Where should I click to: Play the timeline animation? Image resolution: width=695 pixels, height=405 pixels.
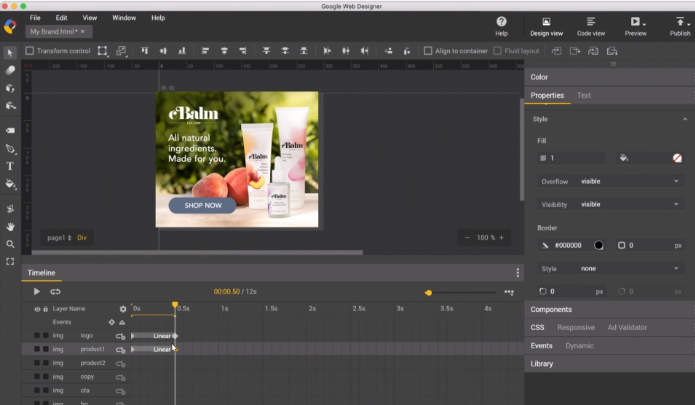(x=37, y=292)
